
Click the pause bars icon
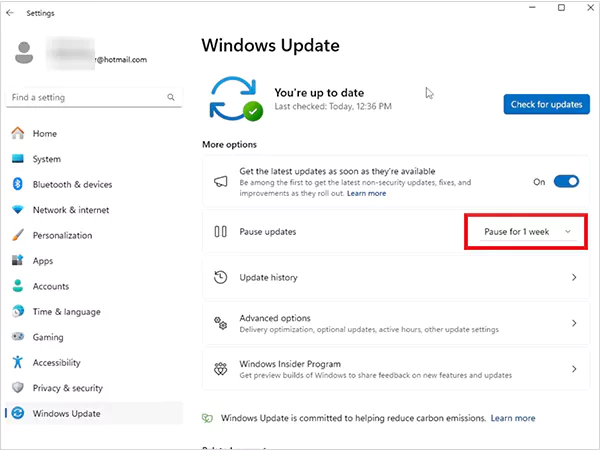pos(220,232)
